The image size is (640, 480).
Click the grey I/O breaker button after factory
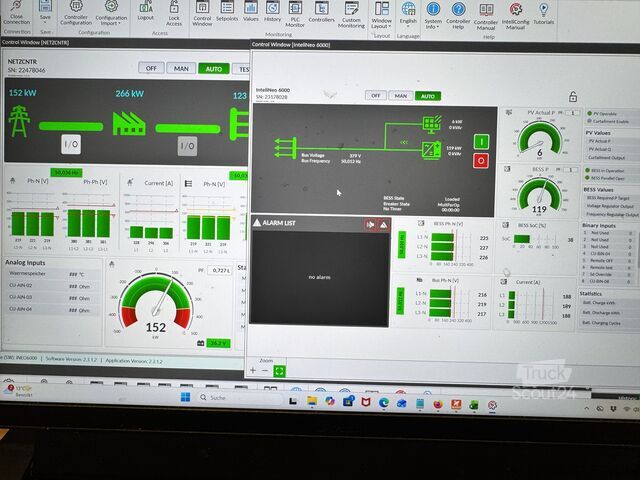187,146
